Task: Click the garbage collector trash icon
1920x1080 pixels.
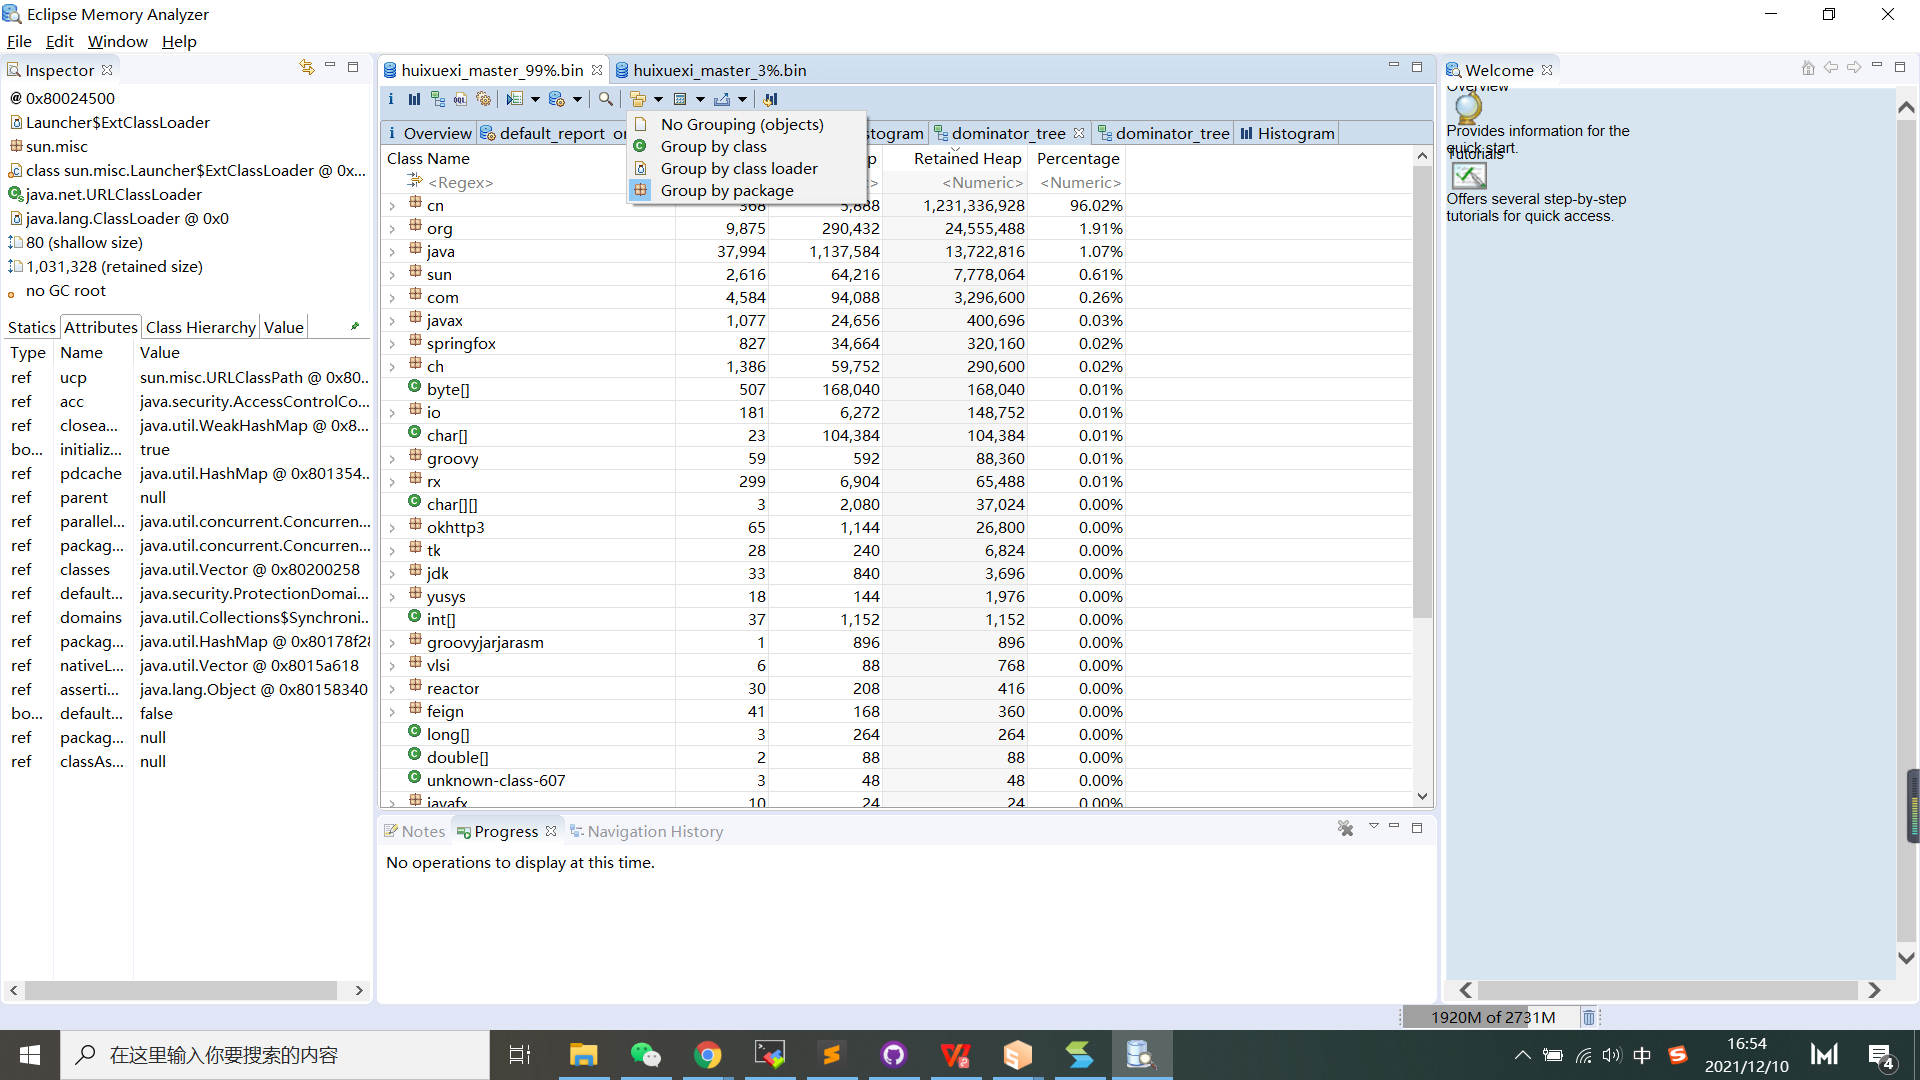Action: pos(1588,1017)
